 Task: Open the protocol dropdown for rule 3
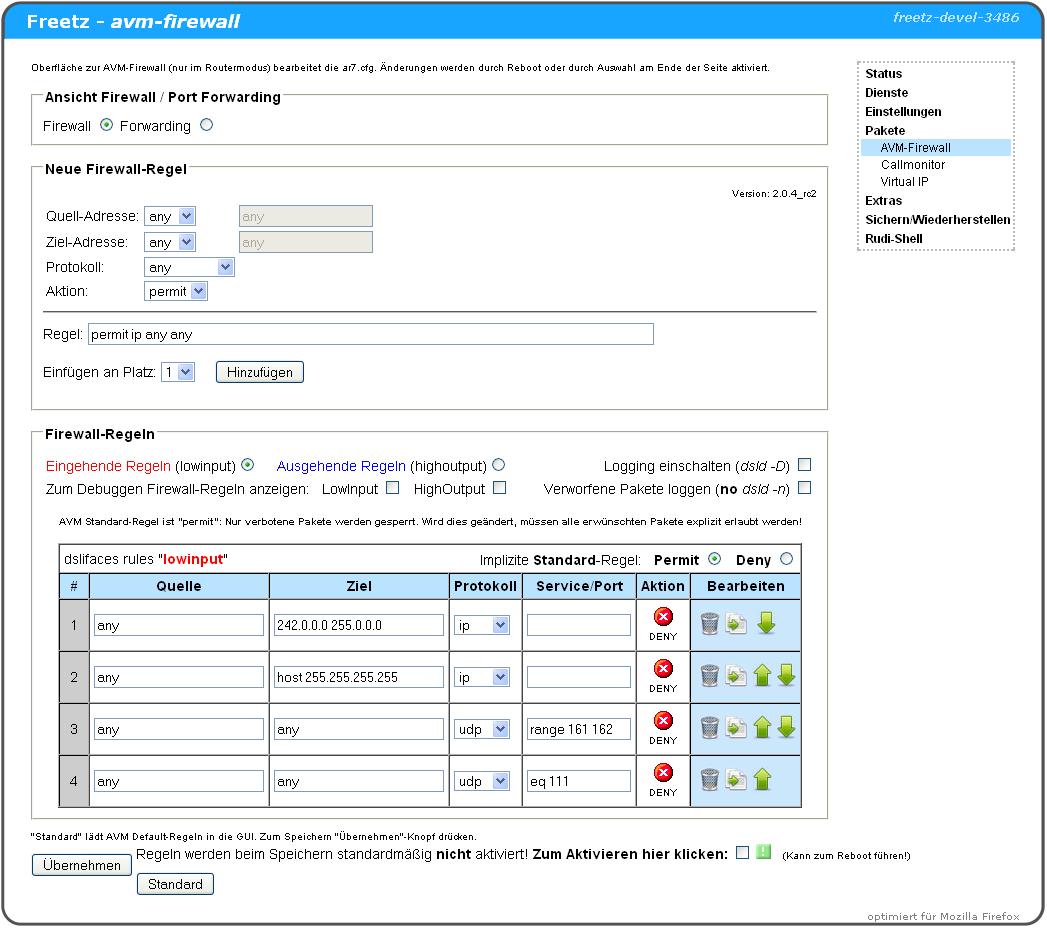point(482,729)
